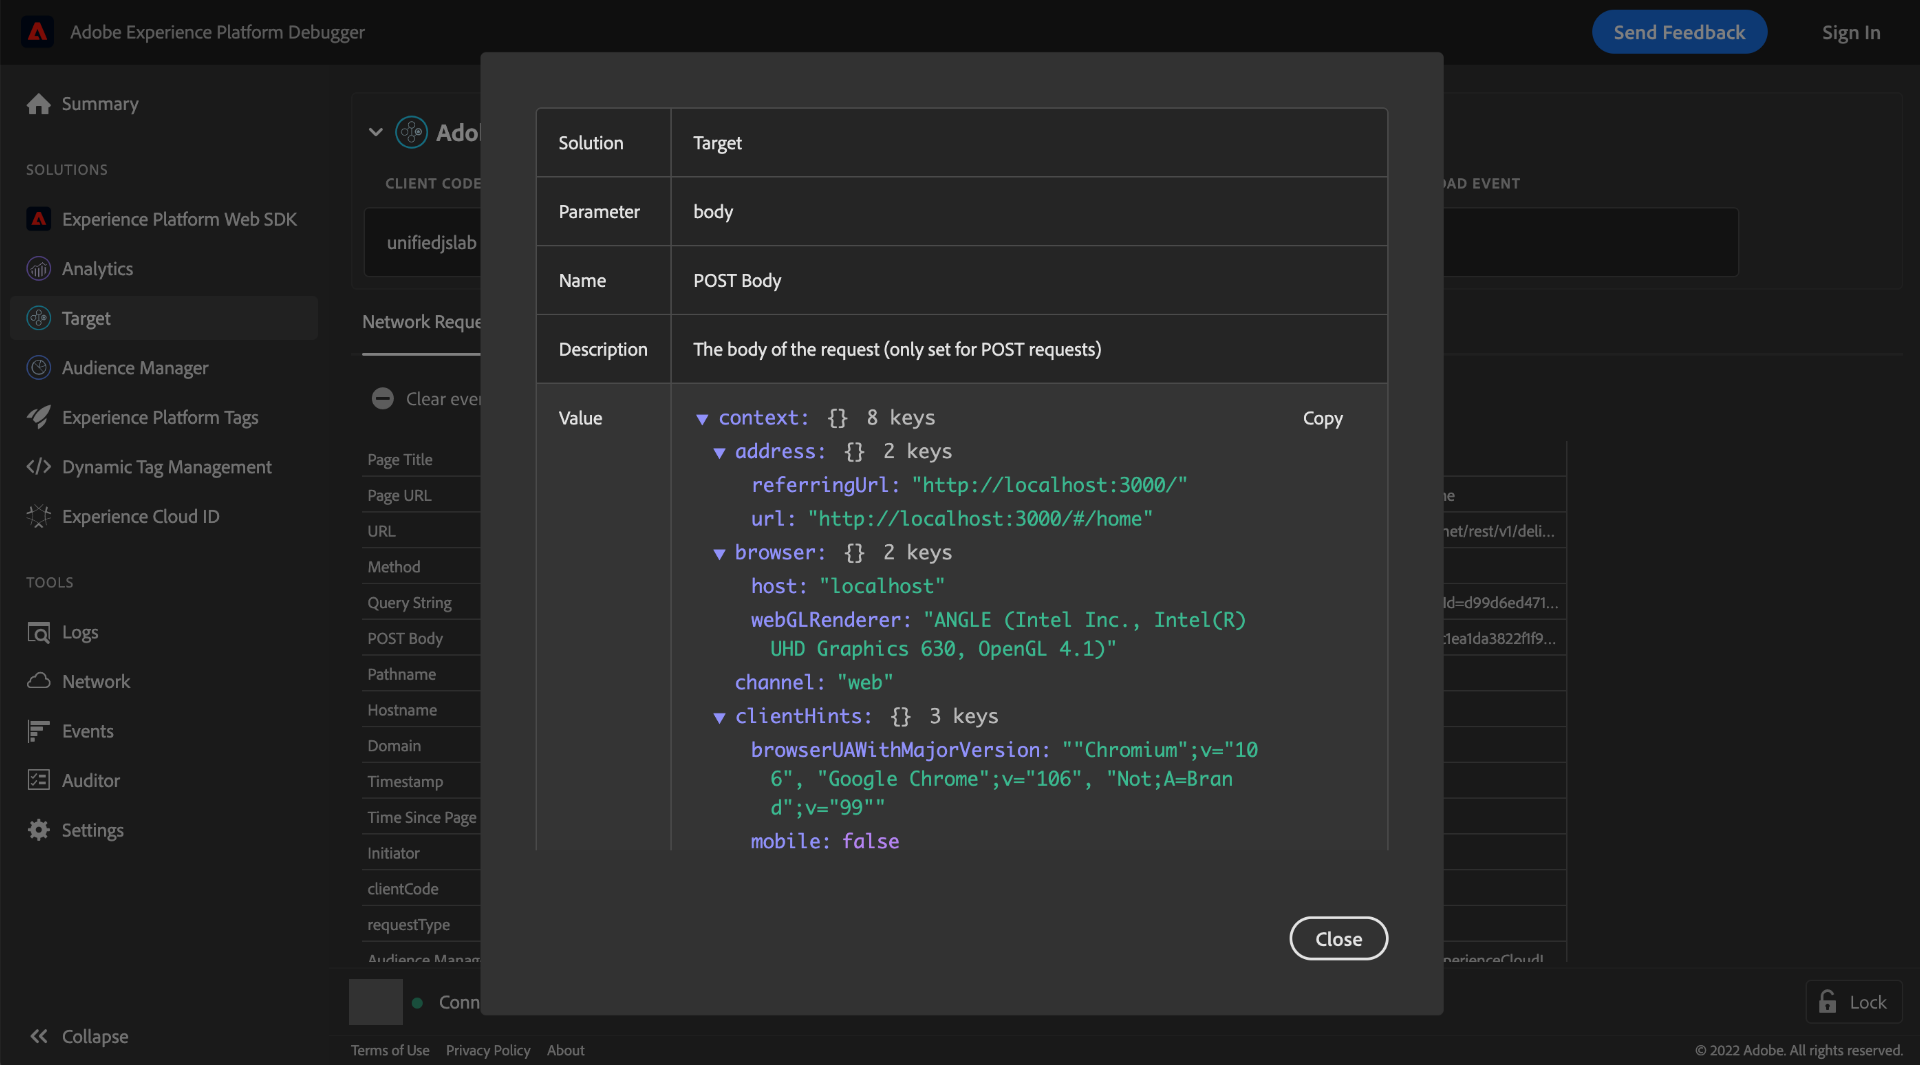Viewport: 1920px width, 1065px height.
Task: Collapse the clientHints JSON node
Action: tap(719, 717)
